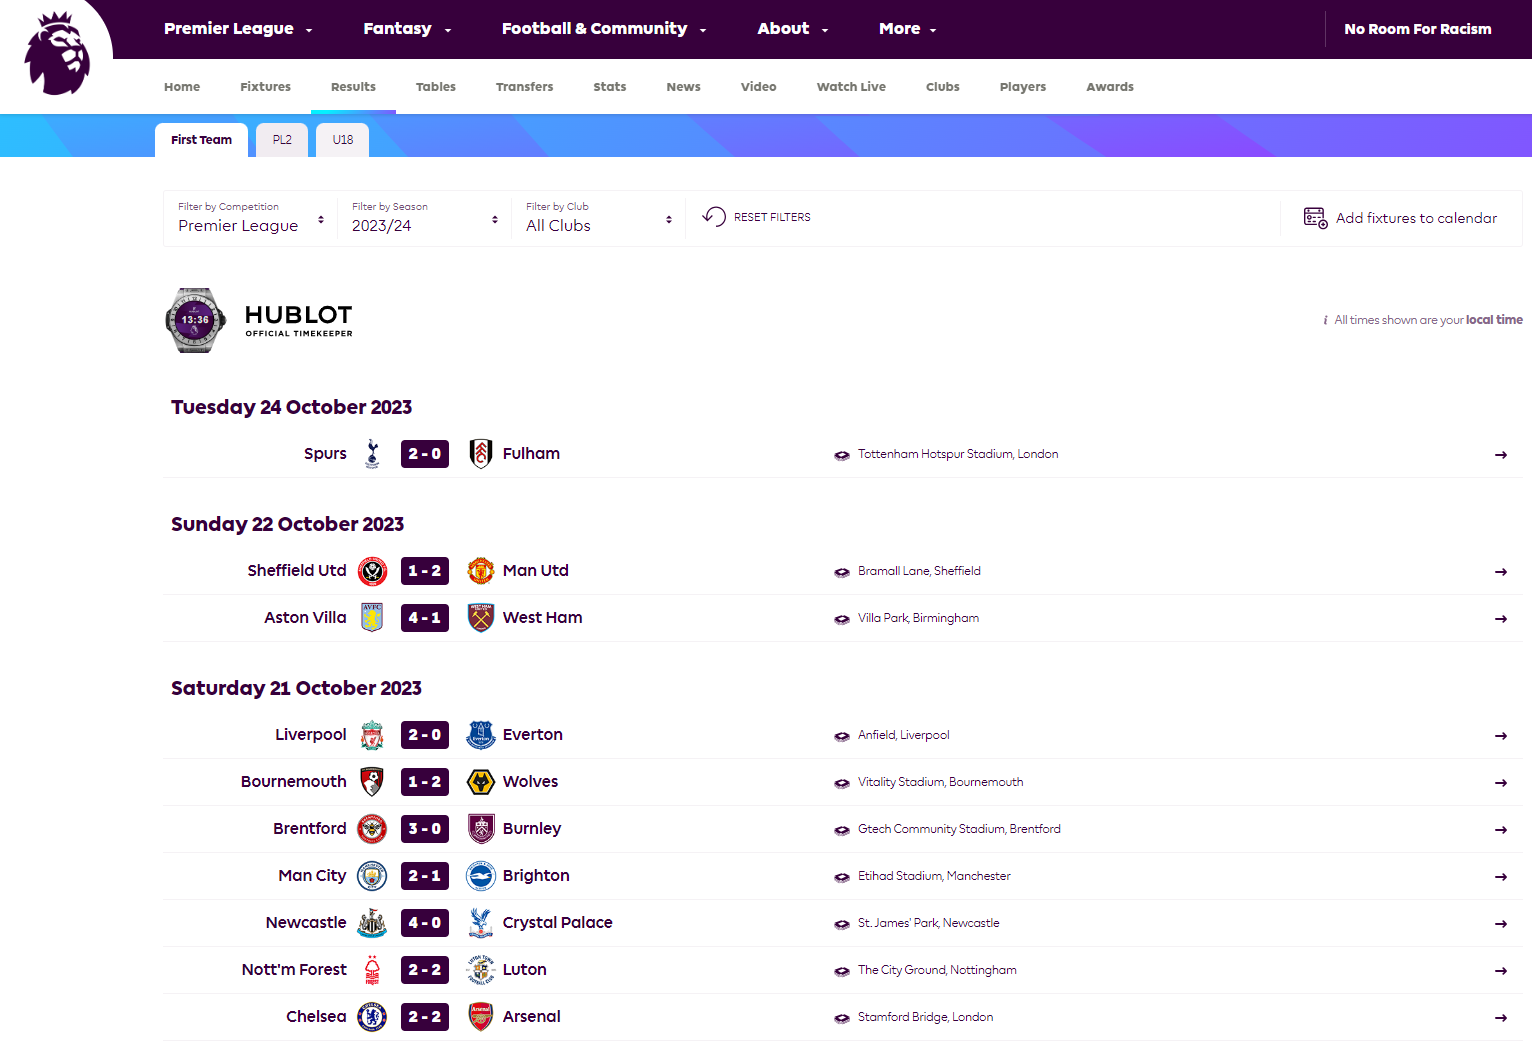Open the Clubs navigation link
This screenshot has width=1532, height=1042.
(942, 87)
